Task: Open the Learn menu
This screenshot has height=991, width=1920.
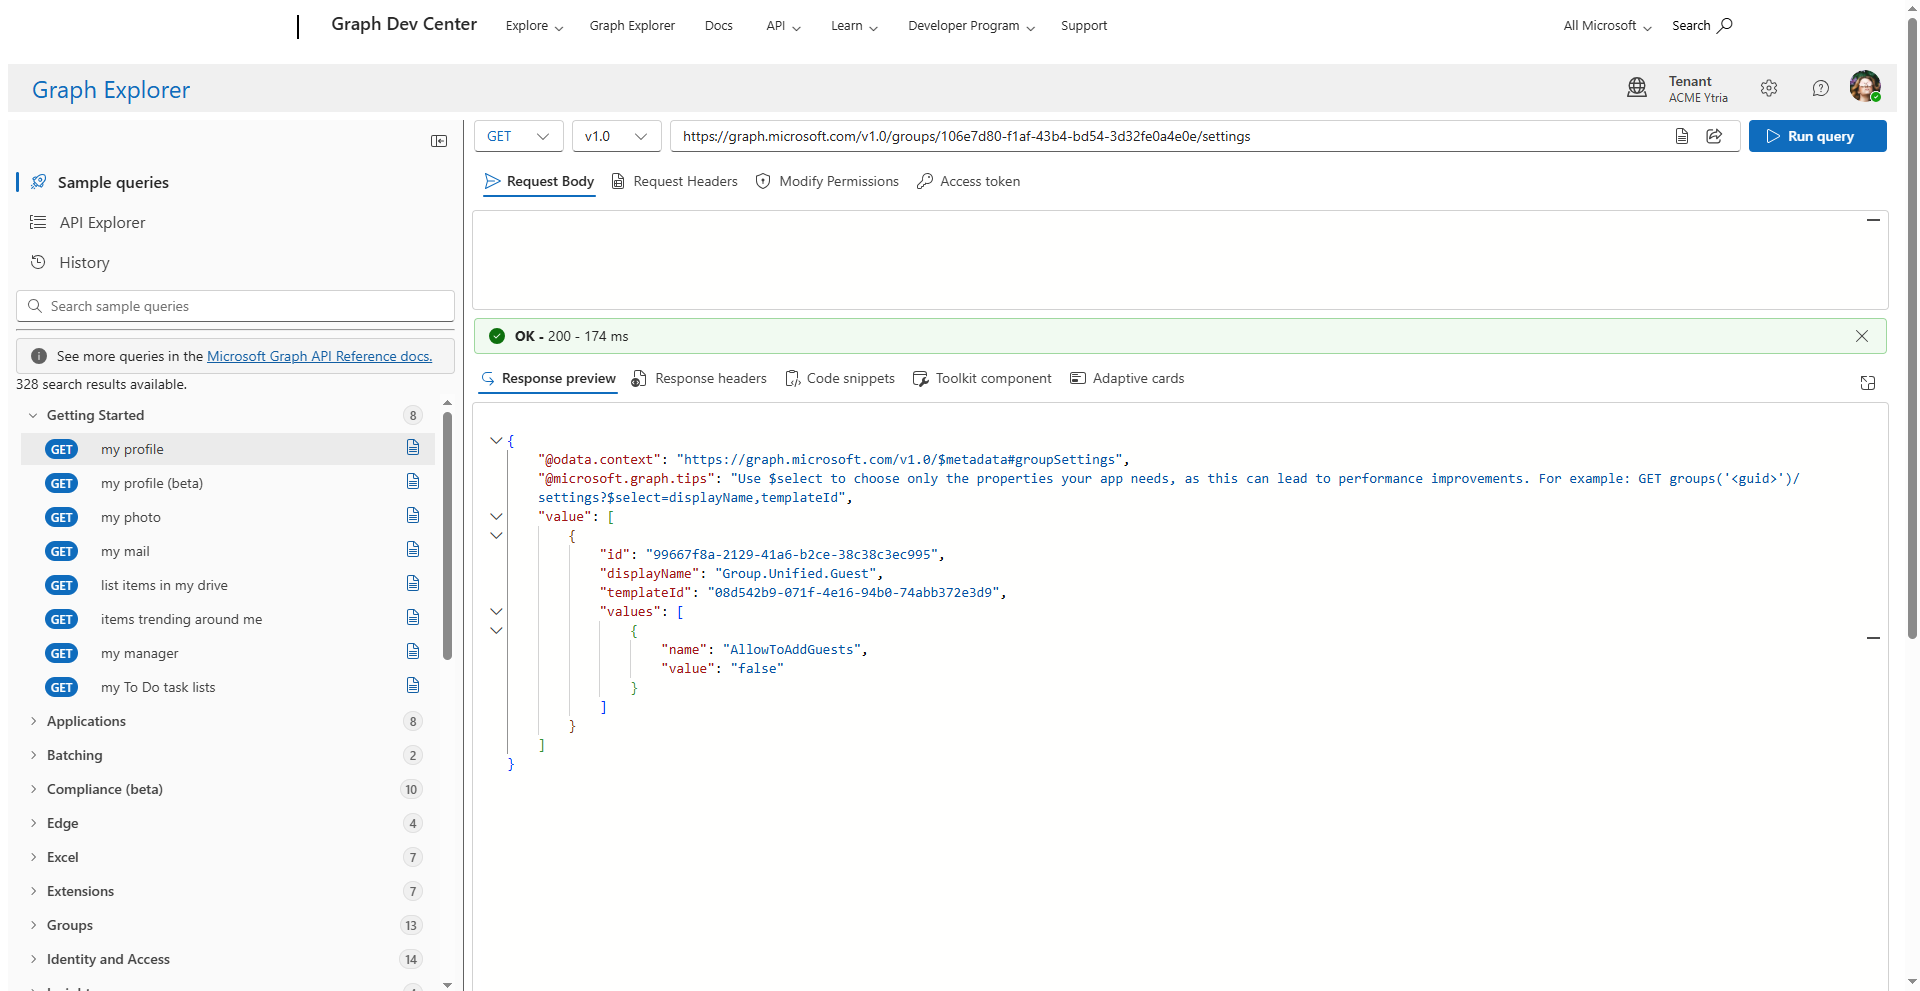Action: click(x=854, y=26)
